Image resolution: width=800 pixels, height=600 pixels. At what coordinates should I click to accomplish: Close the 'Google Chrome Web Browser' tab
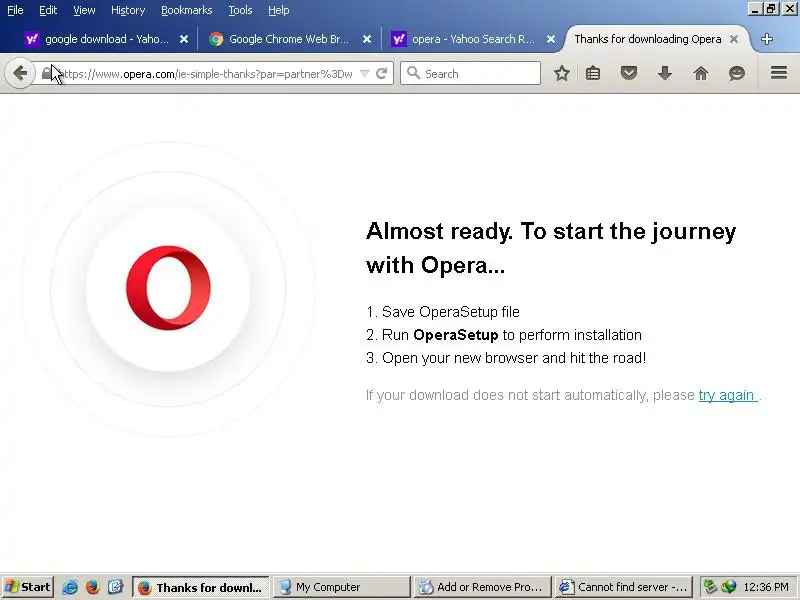click(367, 39)
